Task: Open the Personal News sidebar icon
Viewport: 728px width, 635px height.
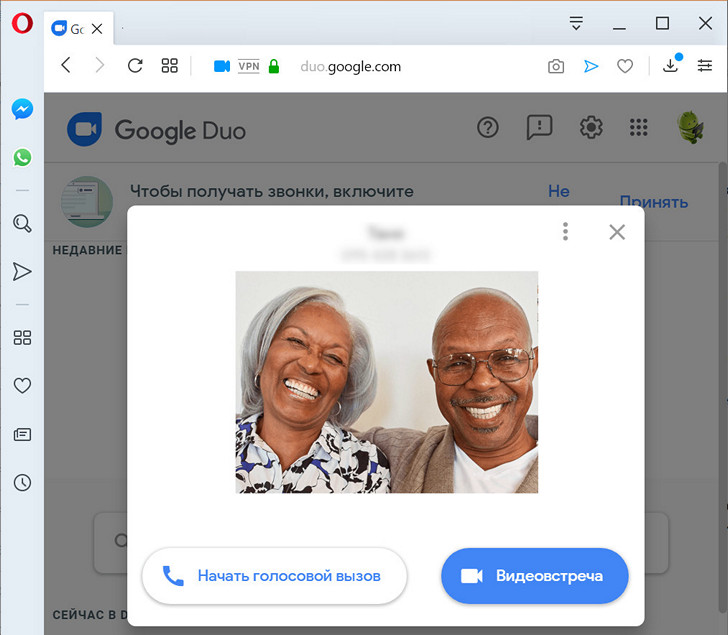Action: 22,434
